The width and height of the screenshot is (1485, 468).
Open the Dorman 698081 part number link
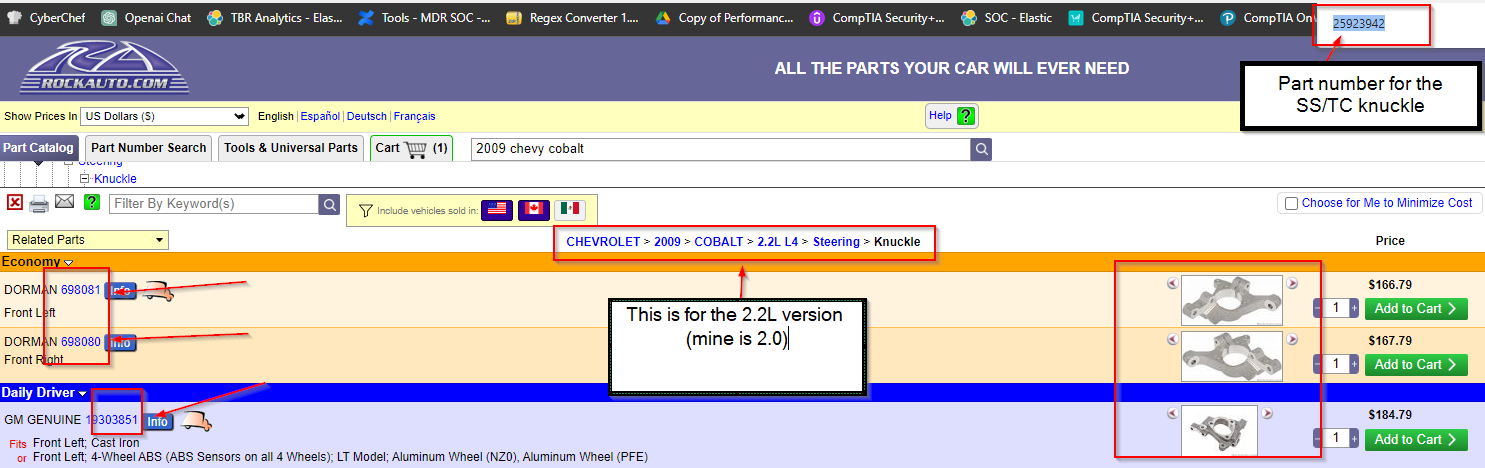[81, 290]
